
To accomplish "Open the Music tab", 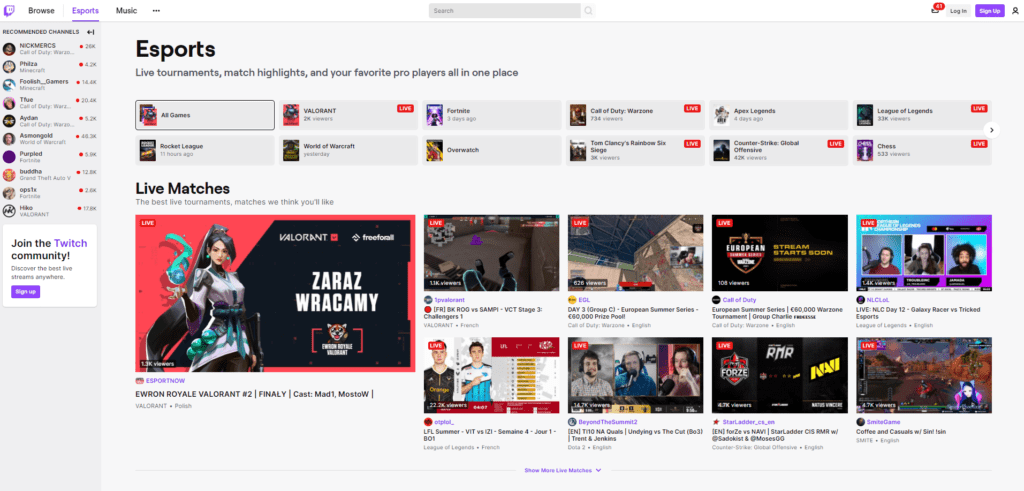I will coord(127,11).
